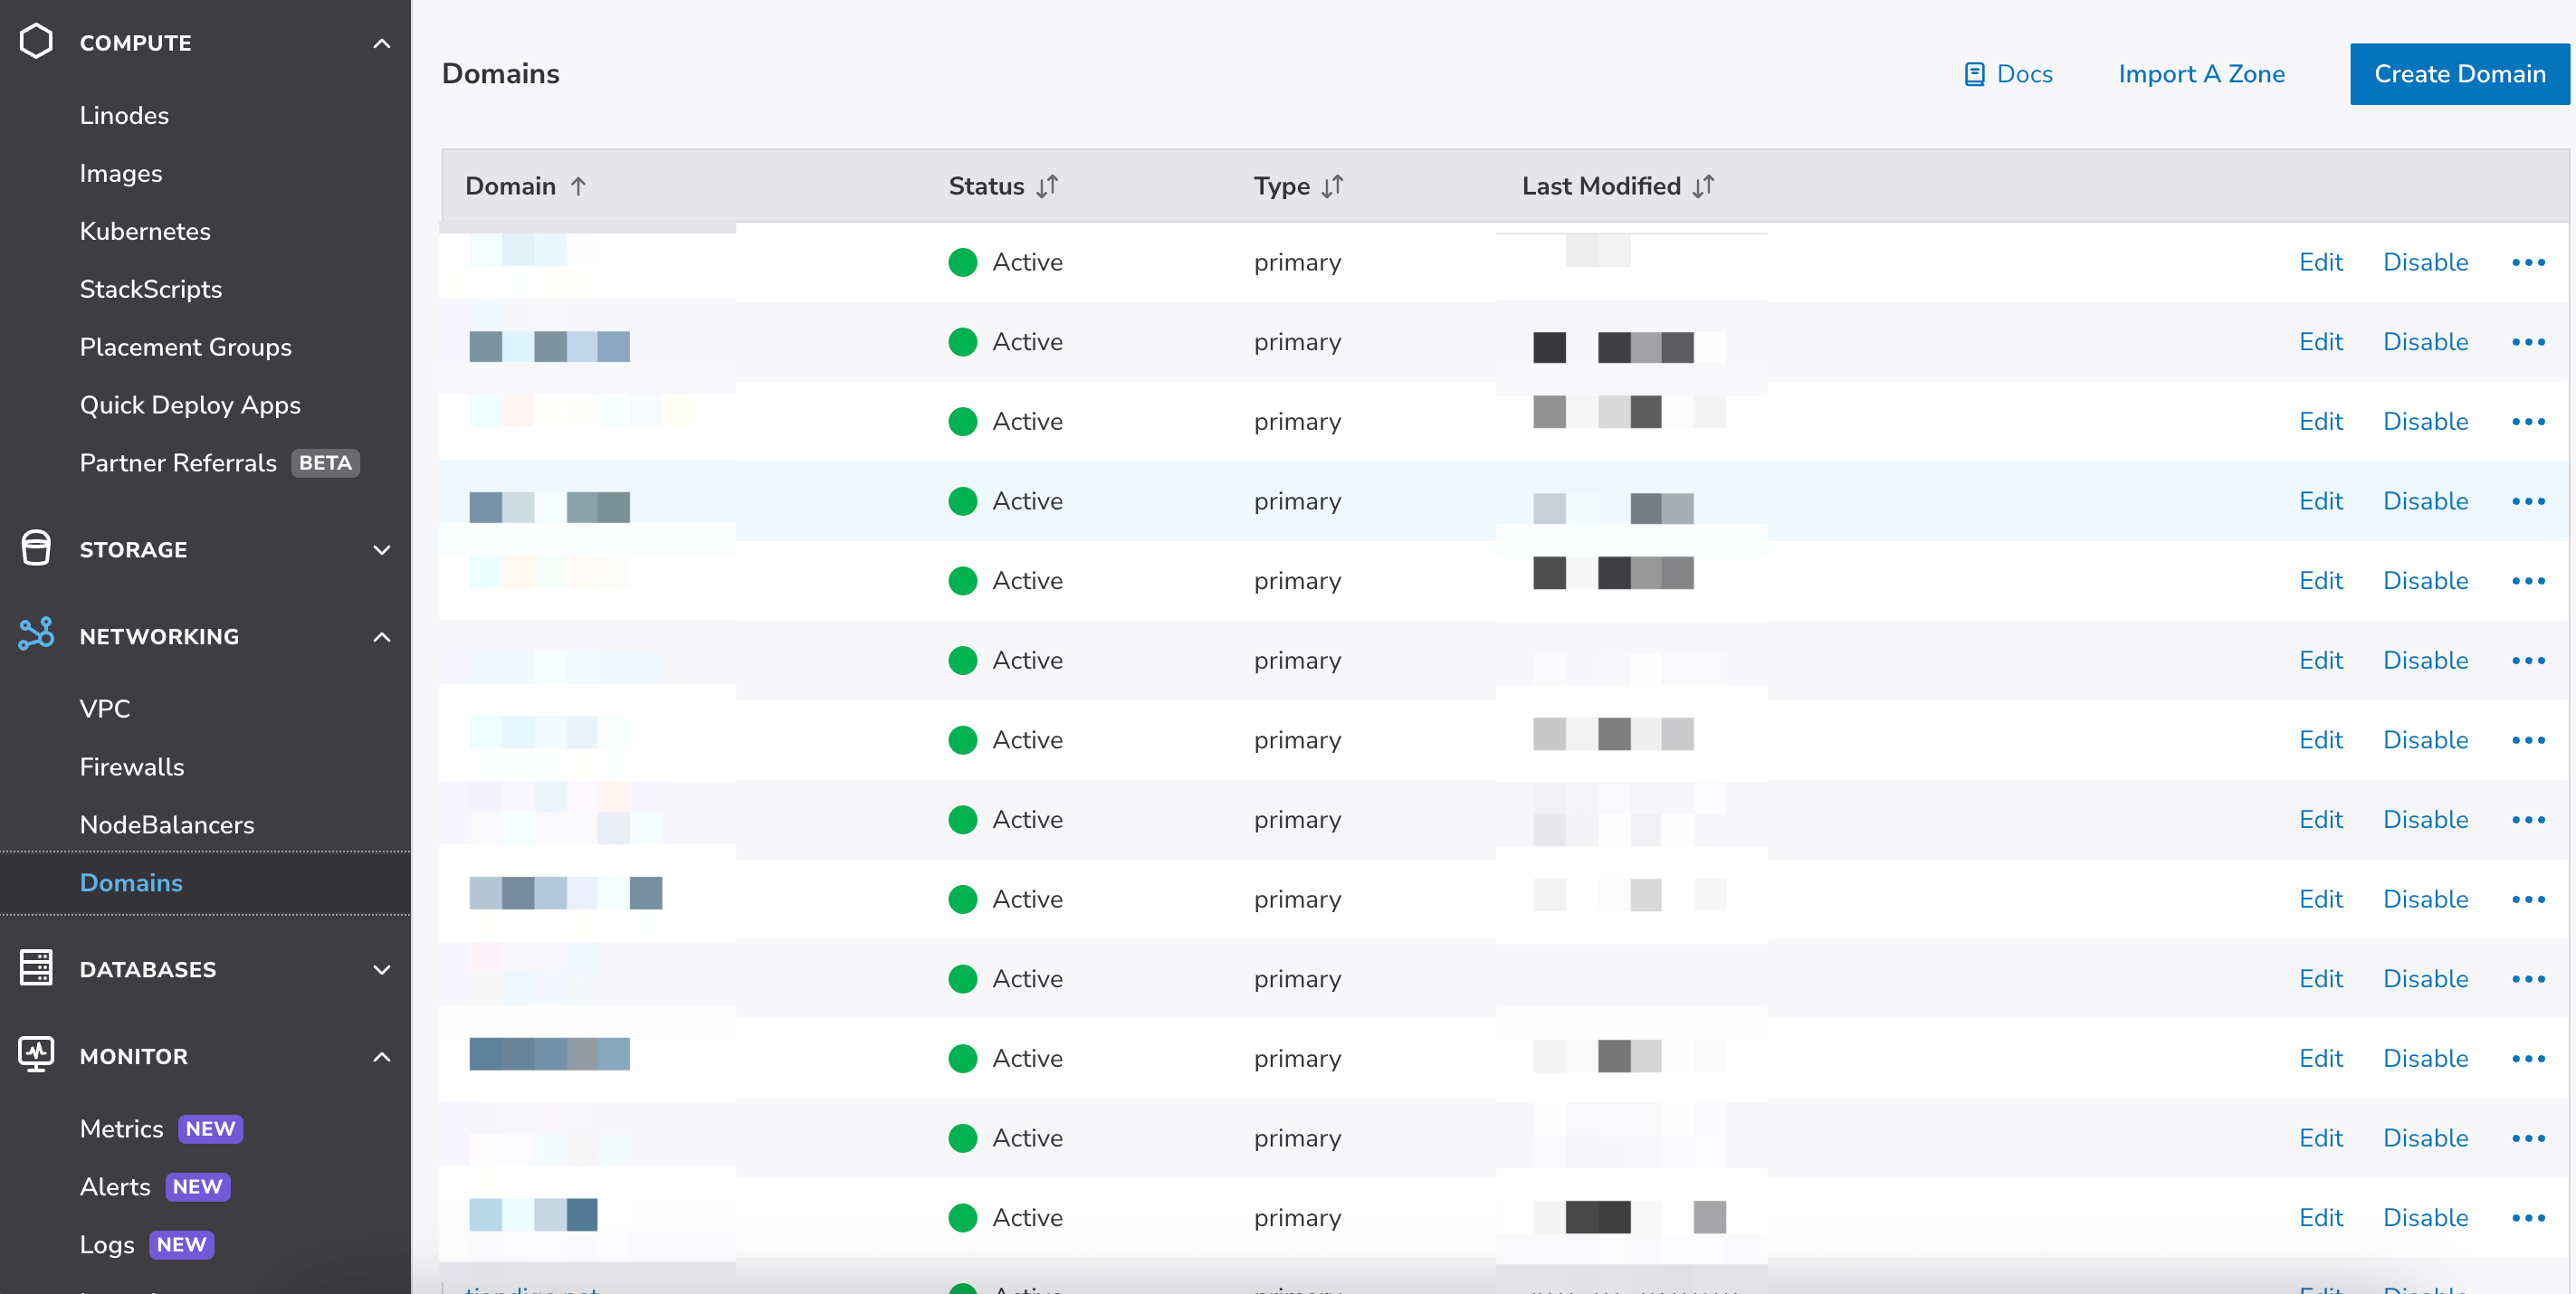Image resolution: width=2576 pixels, height=1294 pixels.
Task: Collapse the Compute section chevron
Action: click(x=381, y=43)
